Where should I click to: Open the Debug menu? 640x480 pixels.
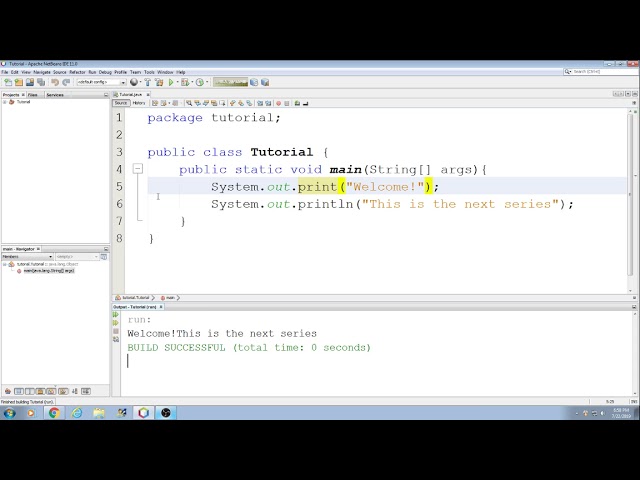[105, 72]
